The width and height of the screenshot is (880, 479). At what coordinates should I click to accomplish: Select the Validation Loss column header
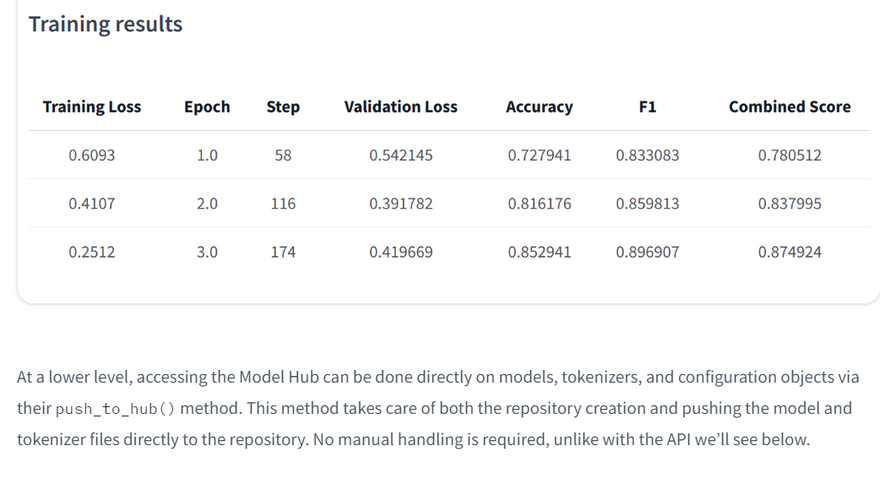(x=400, y=107)
